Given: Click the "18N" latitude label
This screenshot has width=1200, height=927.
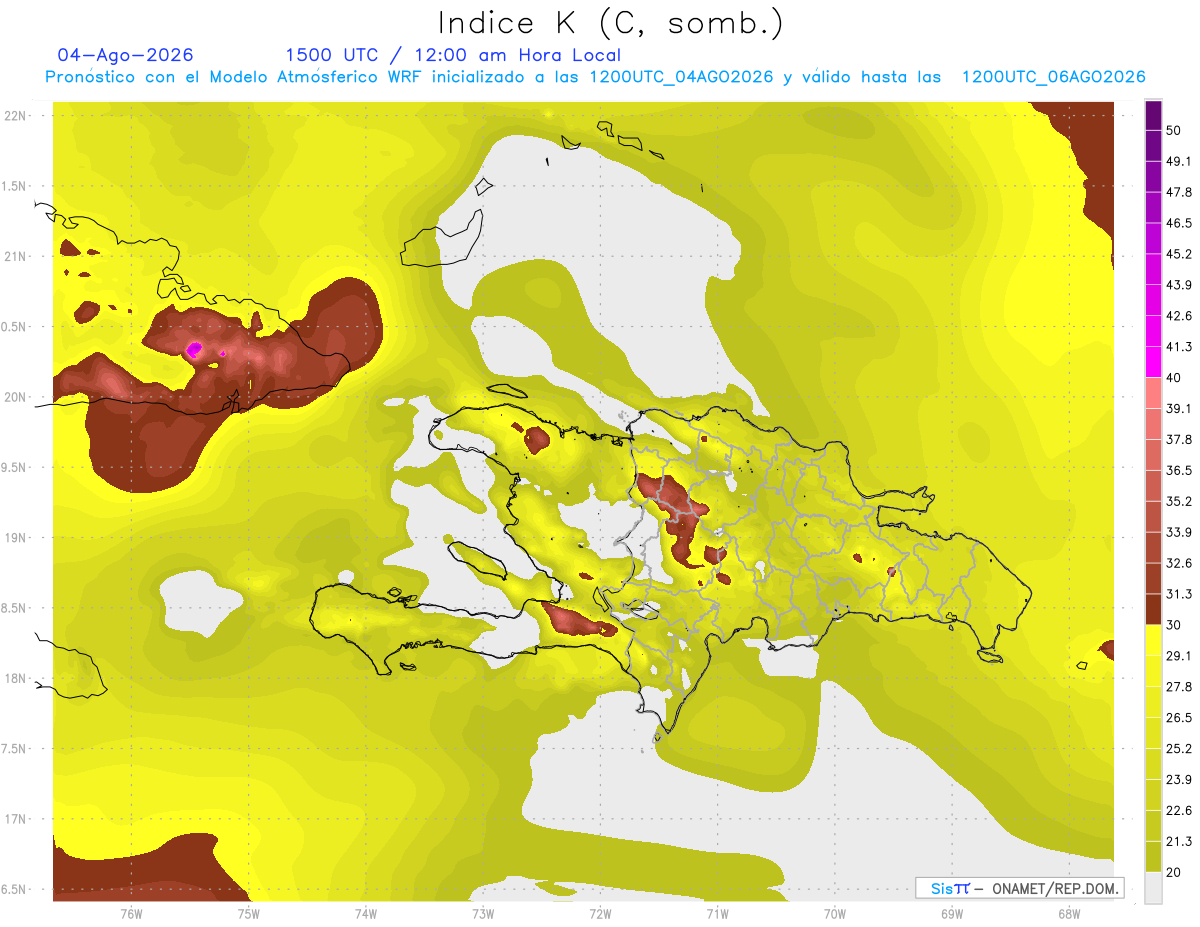Looking at the screenshot, I should (x=16, y=678).
